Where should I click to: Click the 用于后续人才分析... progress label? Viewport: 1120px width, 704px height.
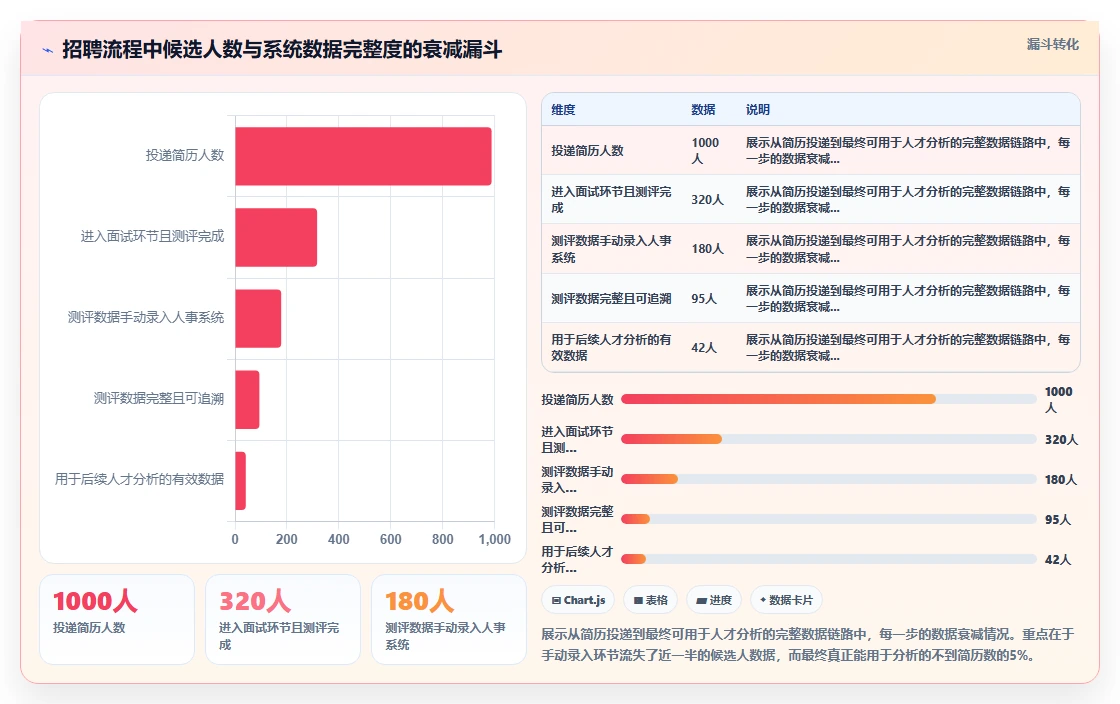(577, 559)
